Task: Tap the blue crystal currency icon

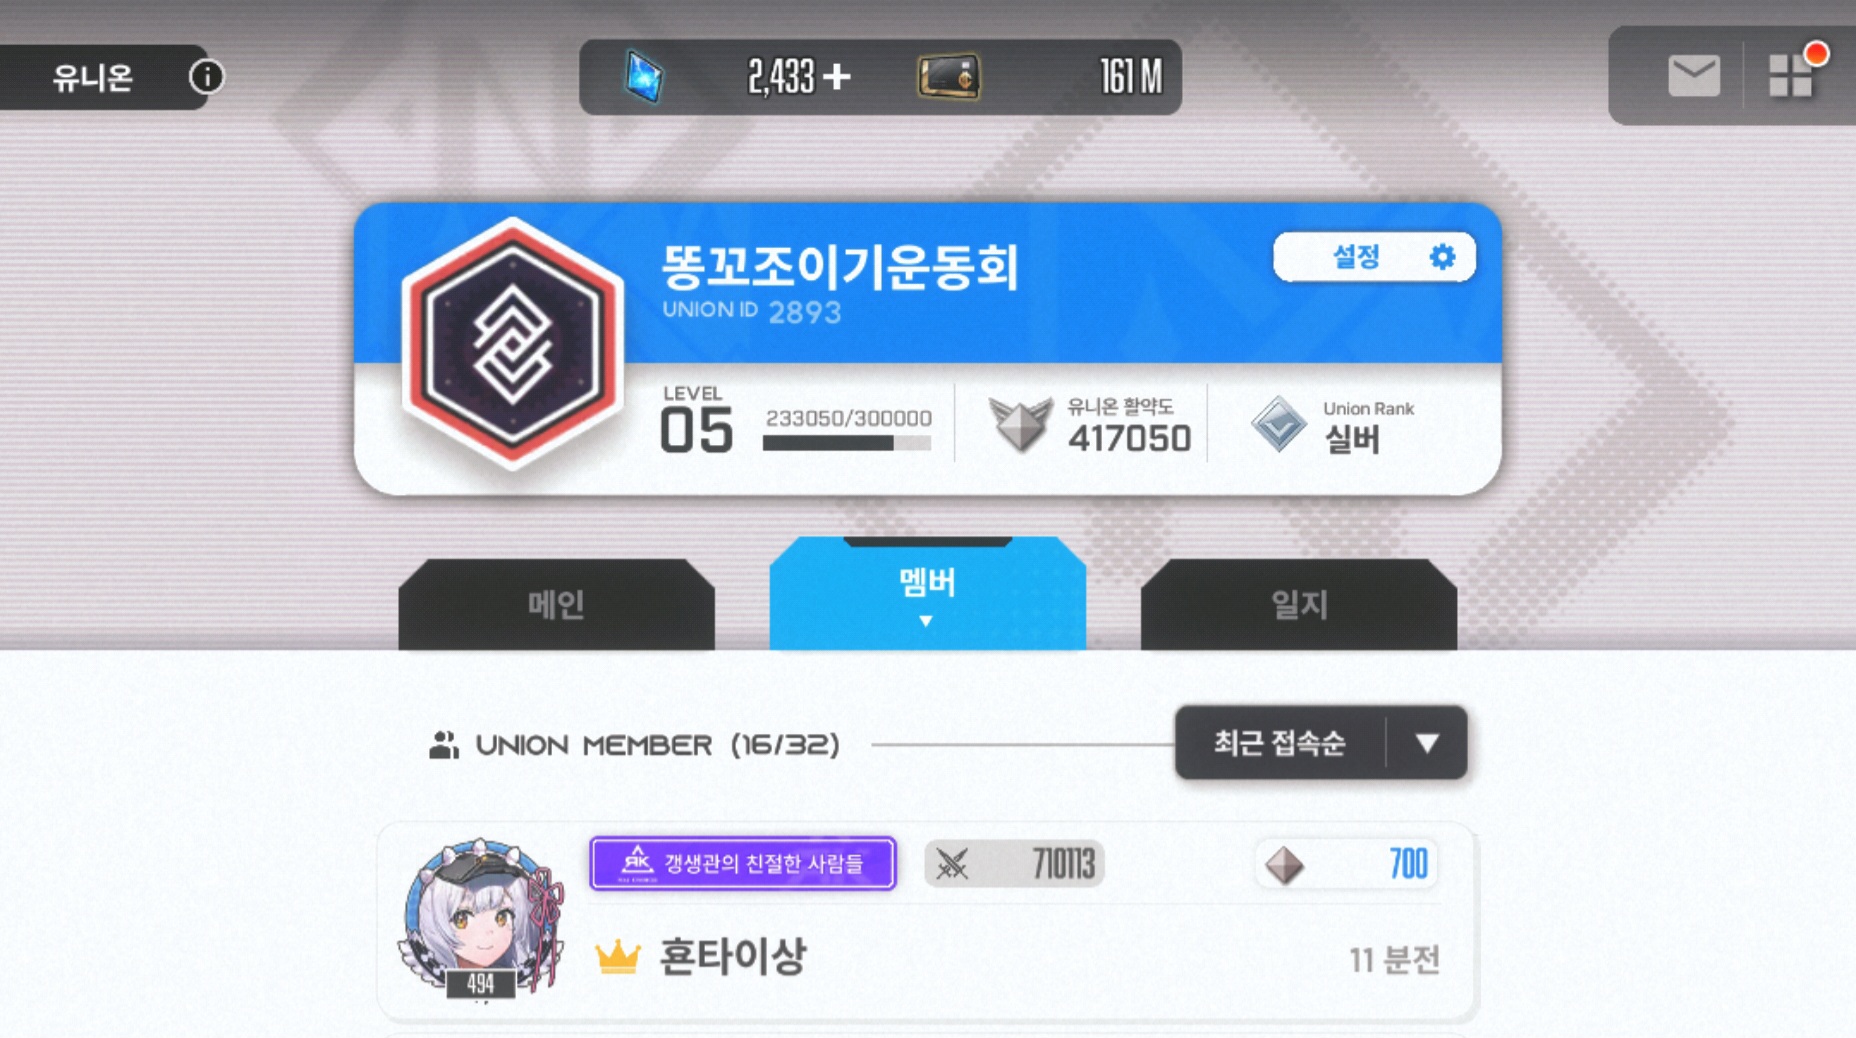Action: (644, 76)
